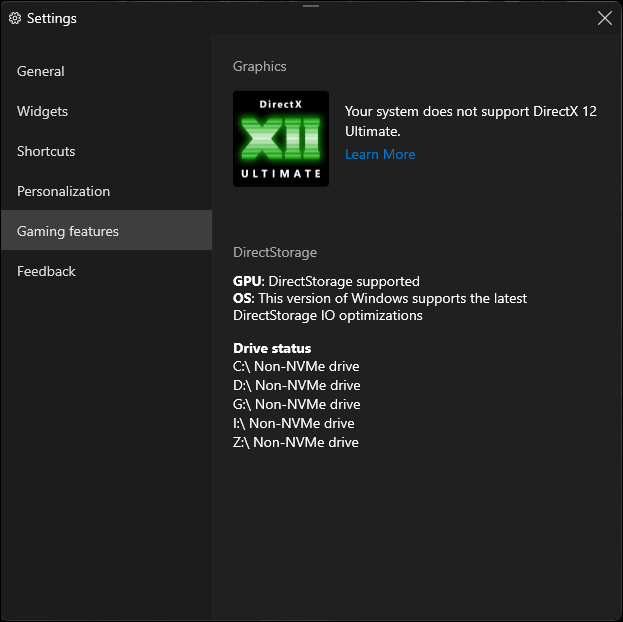Screen dimensions: 623x622
Task: Click the DirectX 12 Ultimate logo
Action: (x=281, y=139)
